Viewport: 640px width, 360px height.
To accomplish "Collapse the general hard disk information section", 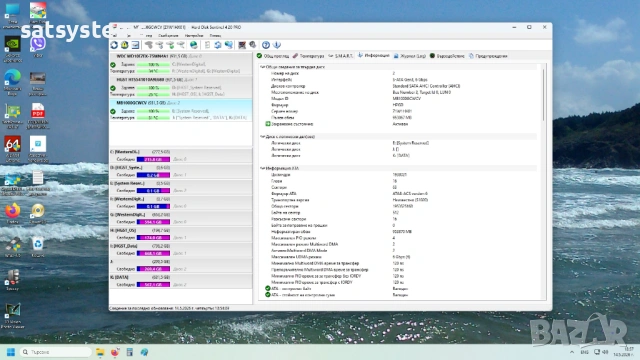I will (262, 67).
